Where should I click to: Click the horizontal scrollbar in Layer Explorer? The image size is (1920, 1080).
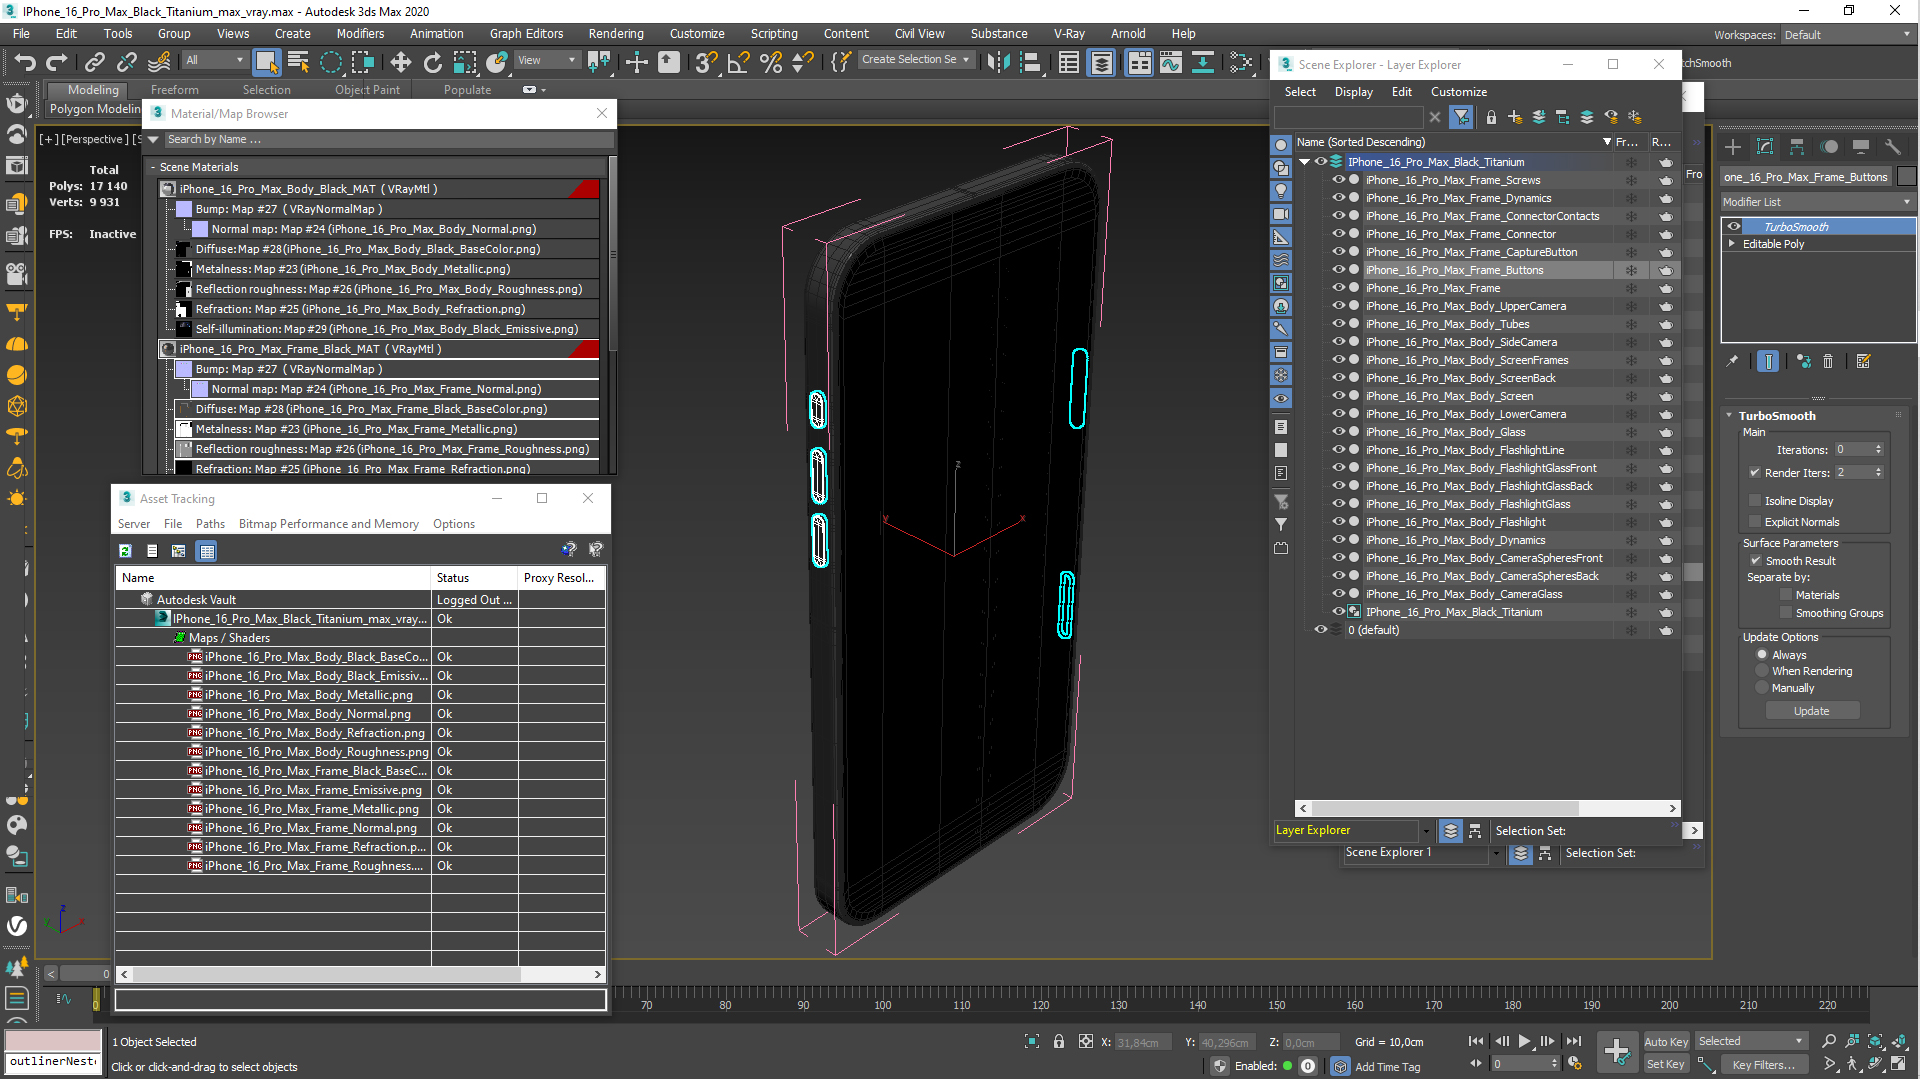(1445, 808)
